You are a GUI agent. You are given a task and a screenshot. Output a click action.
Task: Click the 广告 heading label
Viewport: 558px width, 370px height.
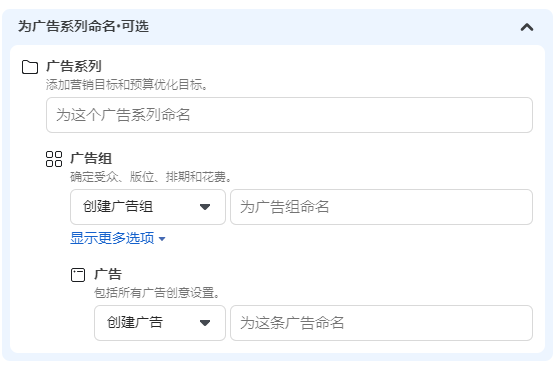click(108, 274)
